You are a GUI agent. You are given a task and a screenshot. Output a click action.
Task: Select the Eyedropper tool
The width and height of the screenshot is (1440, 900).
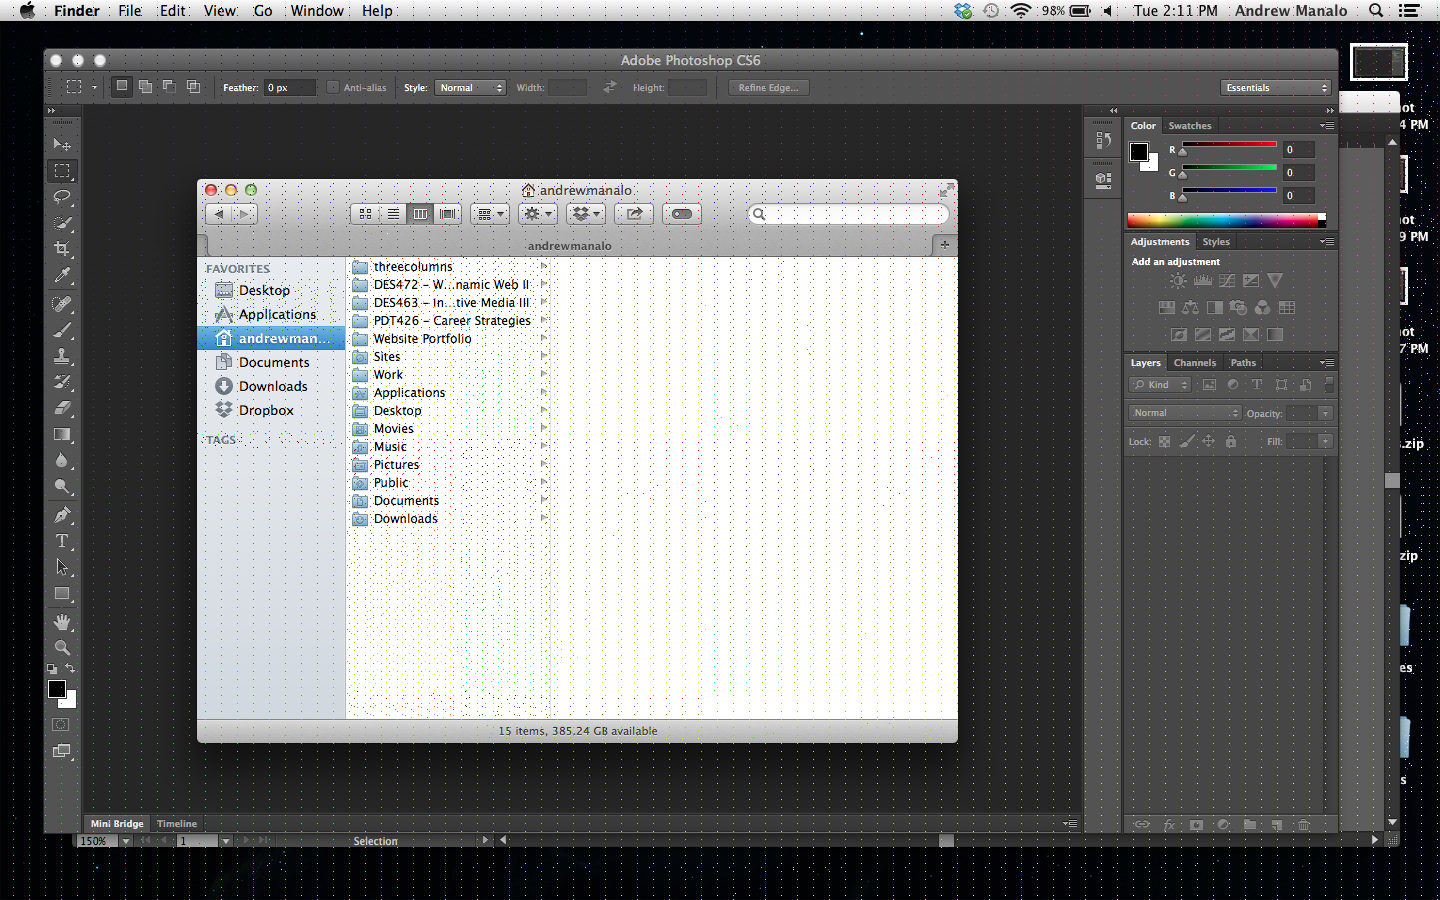62,275
